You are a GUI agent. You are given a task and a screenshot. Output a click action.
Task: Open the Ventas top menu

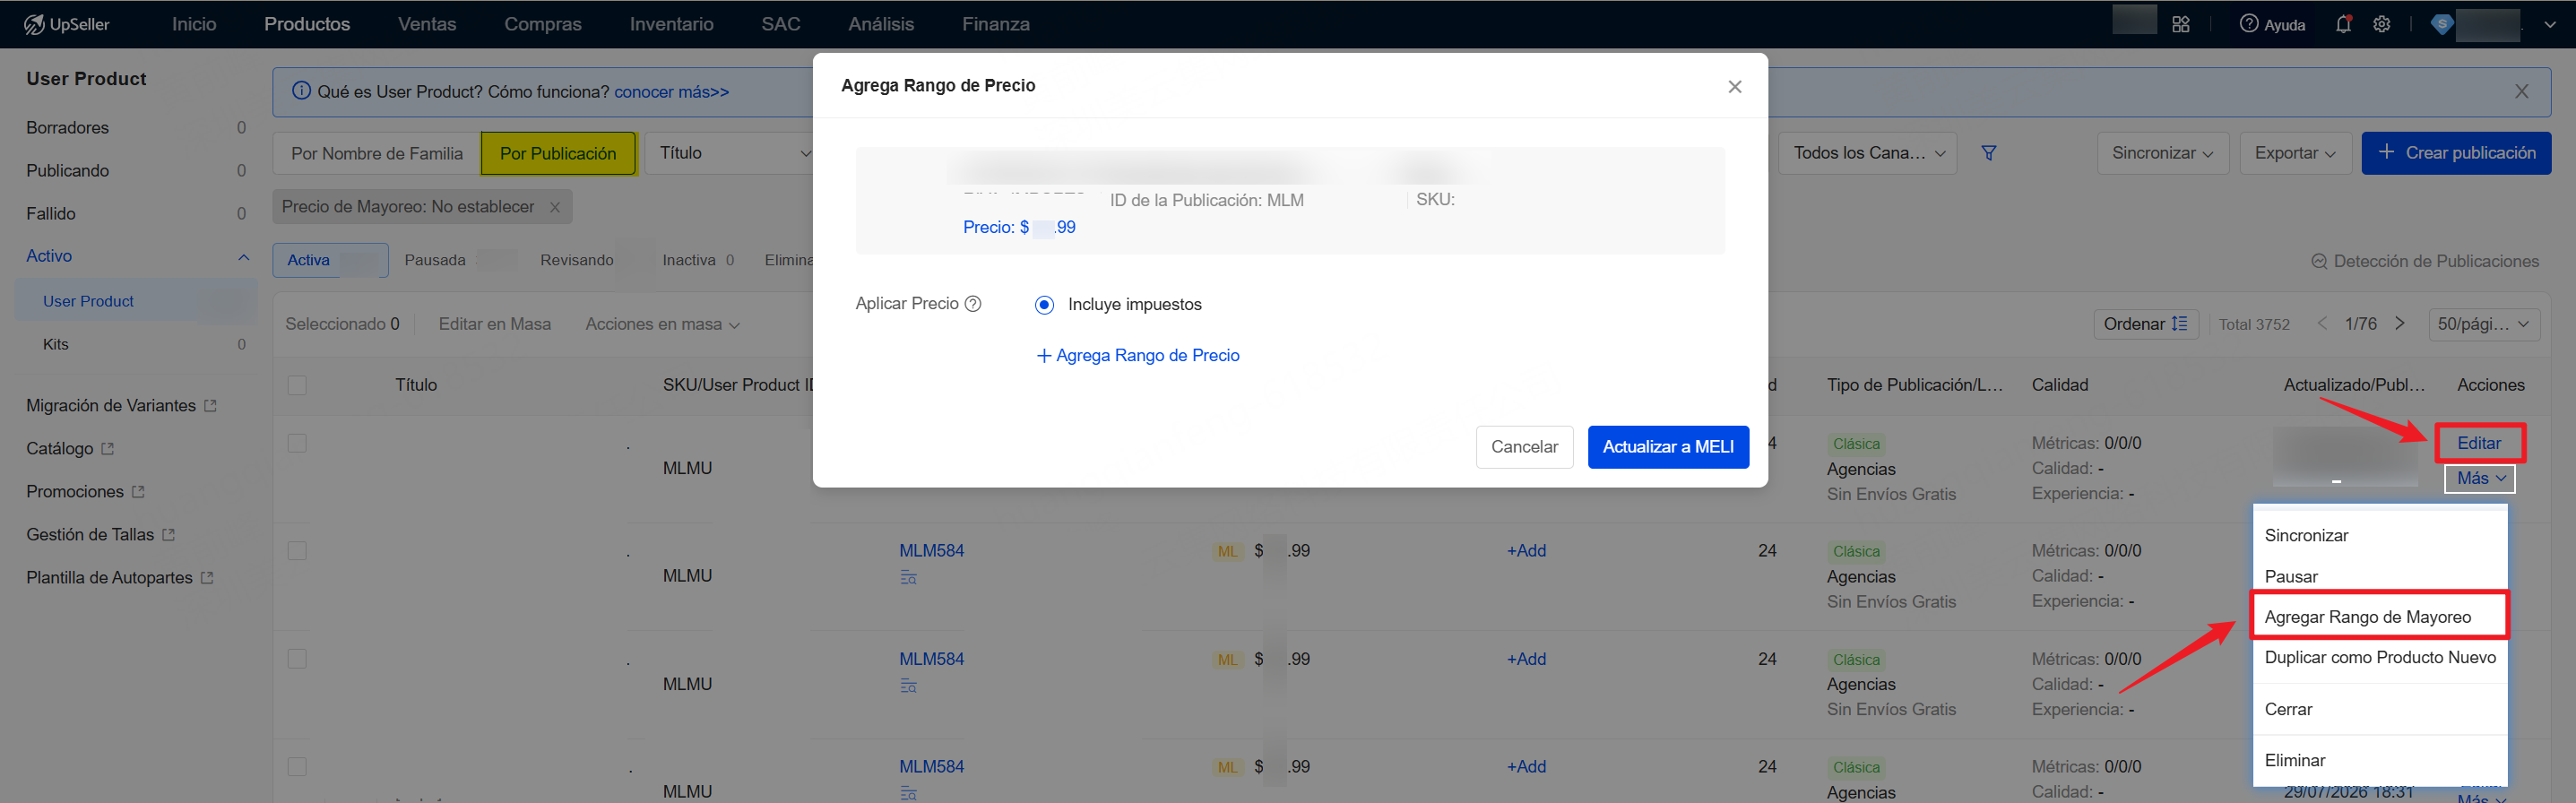tap(427, 24)
